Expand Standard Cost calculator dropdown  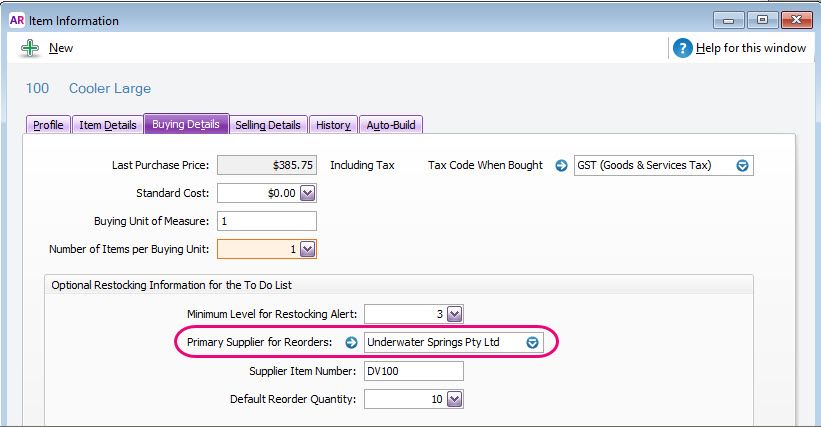307,194
